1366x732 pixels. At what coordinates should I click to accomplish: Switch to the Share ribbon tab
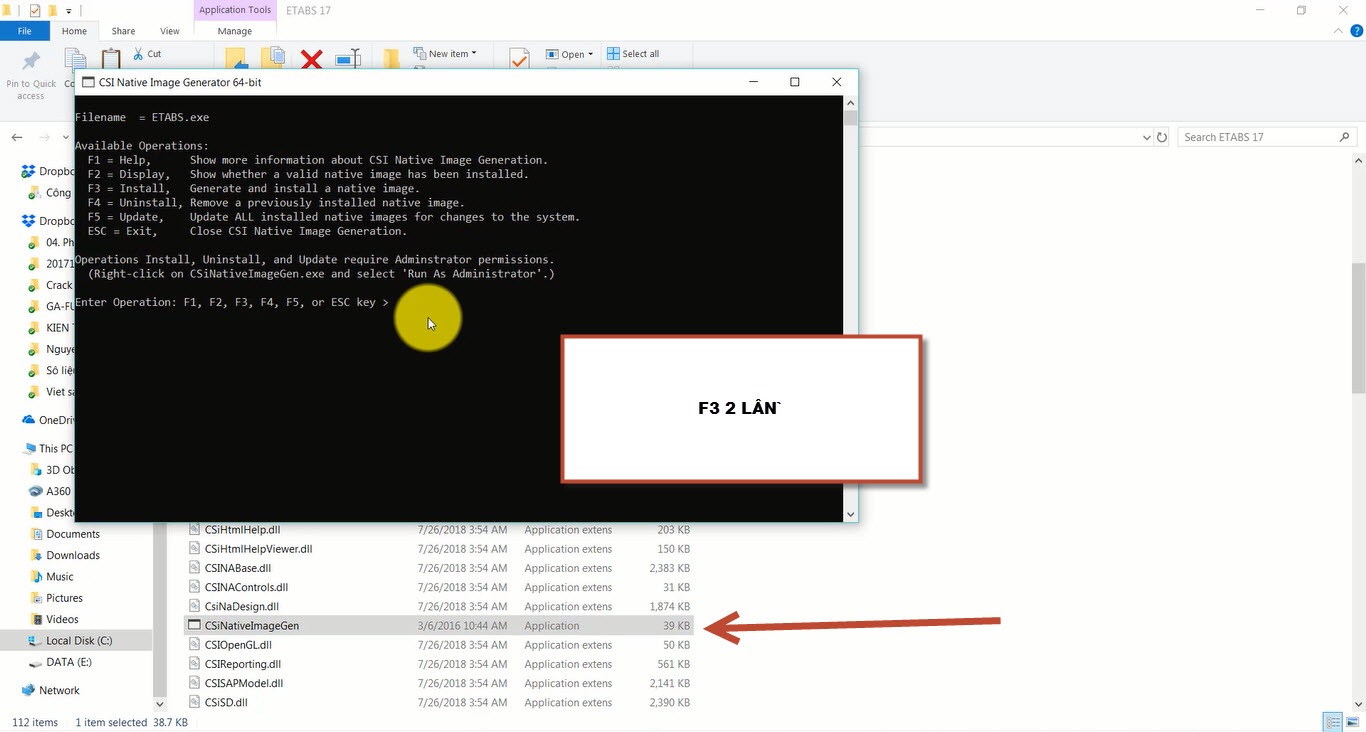coord(123,31)
